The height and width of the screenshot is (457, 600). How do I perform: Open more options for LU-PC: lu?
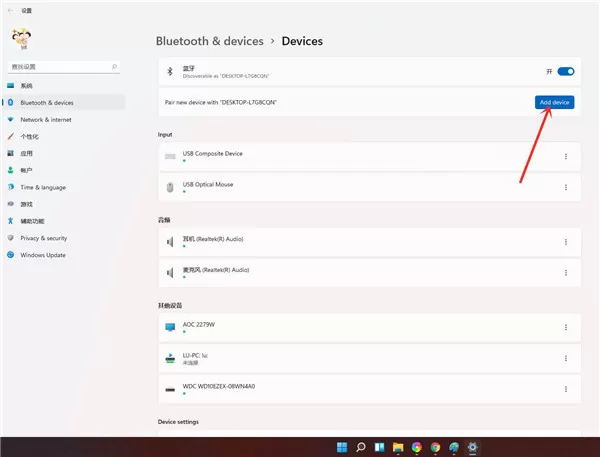pos(566,358)
